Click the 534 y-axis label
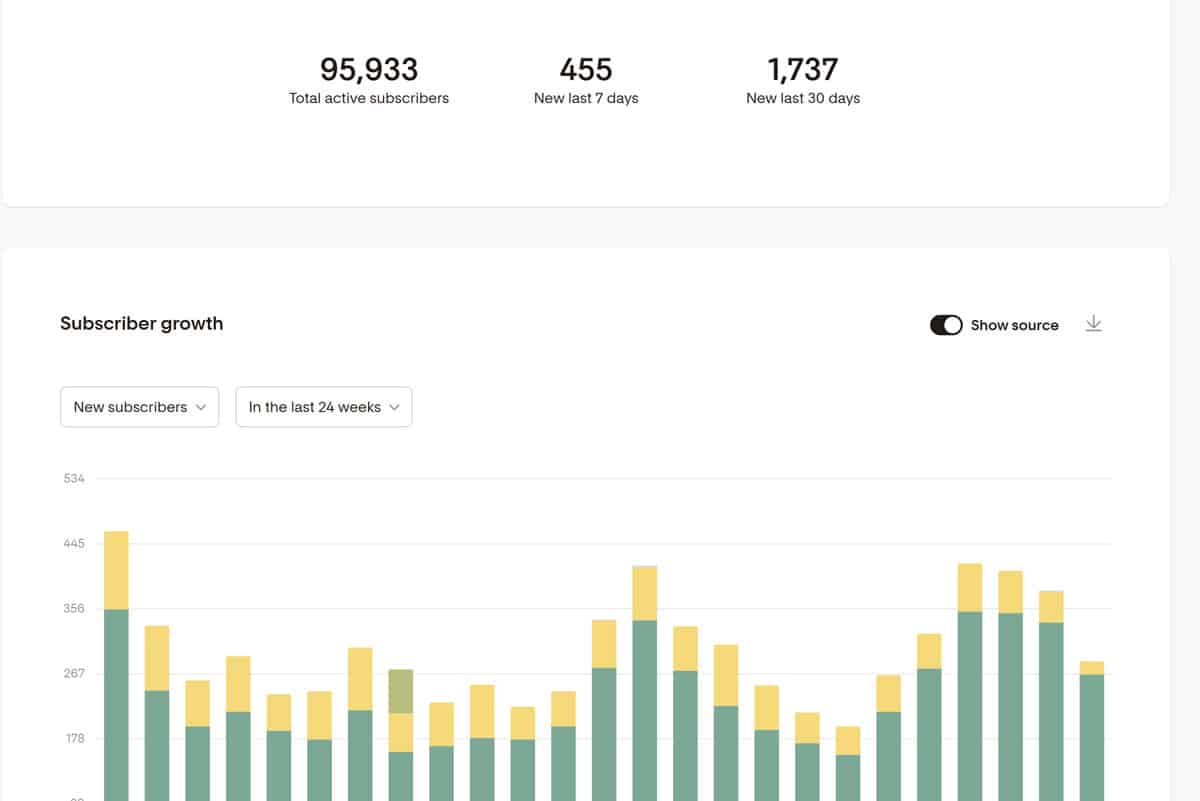 [x=74, y=479]
